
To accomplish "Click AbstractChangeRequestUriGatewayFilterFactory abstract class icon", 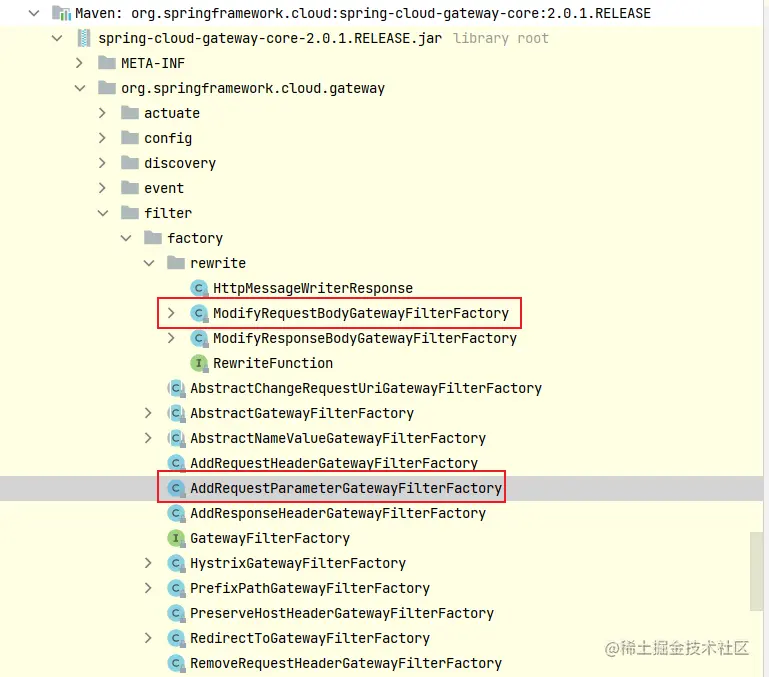I will [x=176, y=389].
